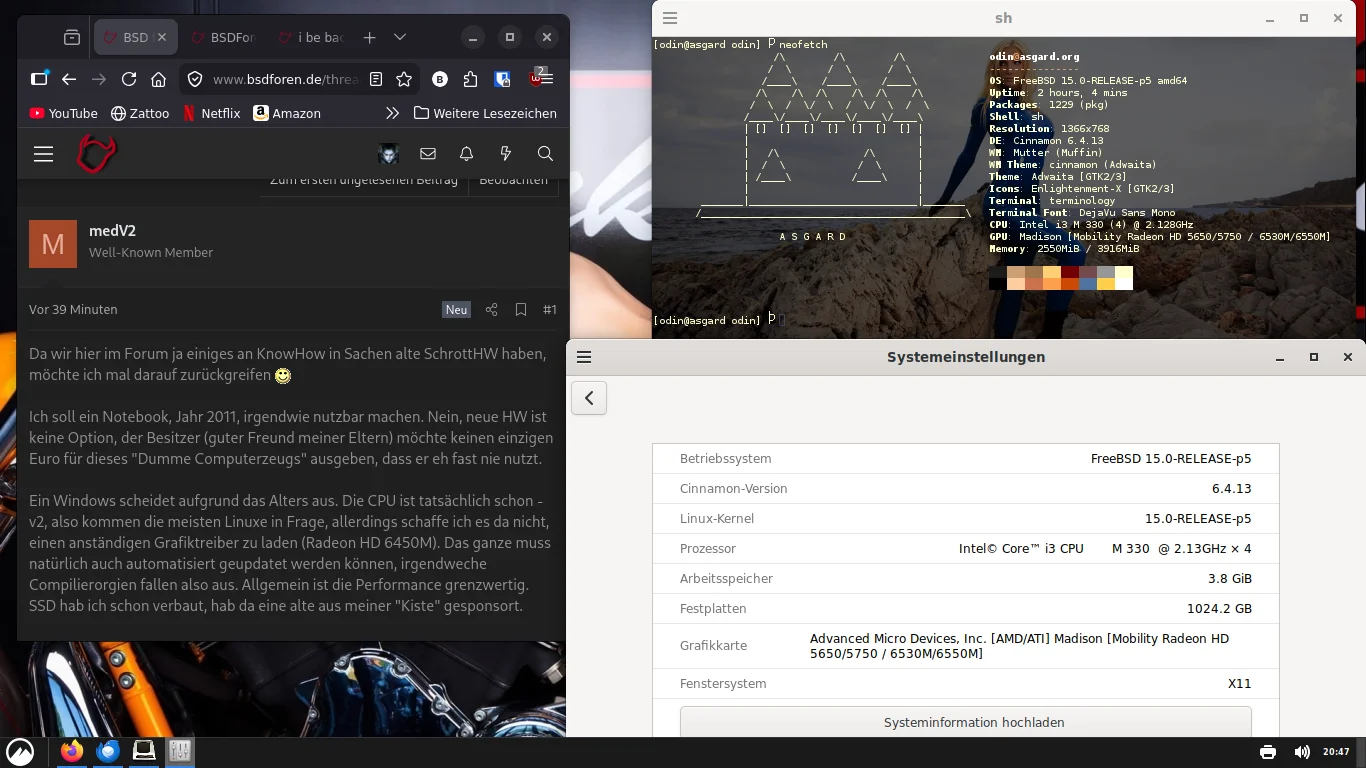Share the post via share icon
Image resolution: width=1366 pixels, height=768 pixels.
click(x=491, y=310)
